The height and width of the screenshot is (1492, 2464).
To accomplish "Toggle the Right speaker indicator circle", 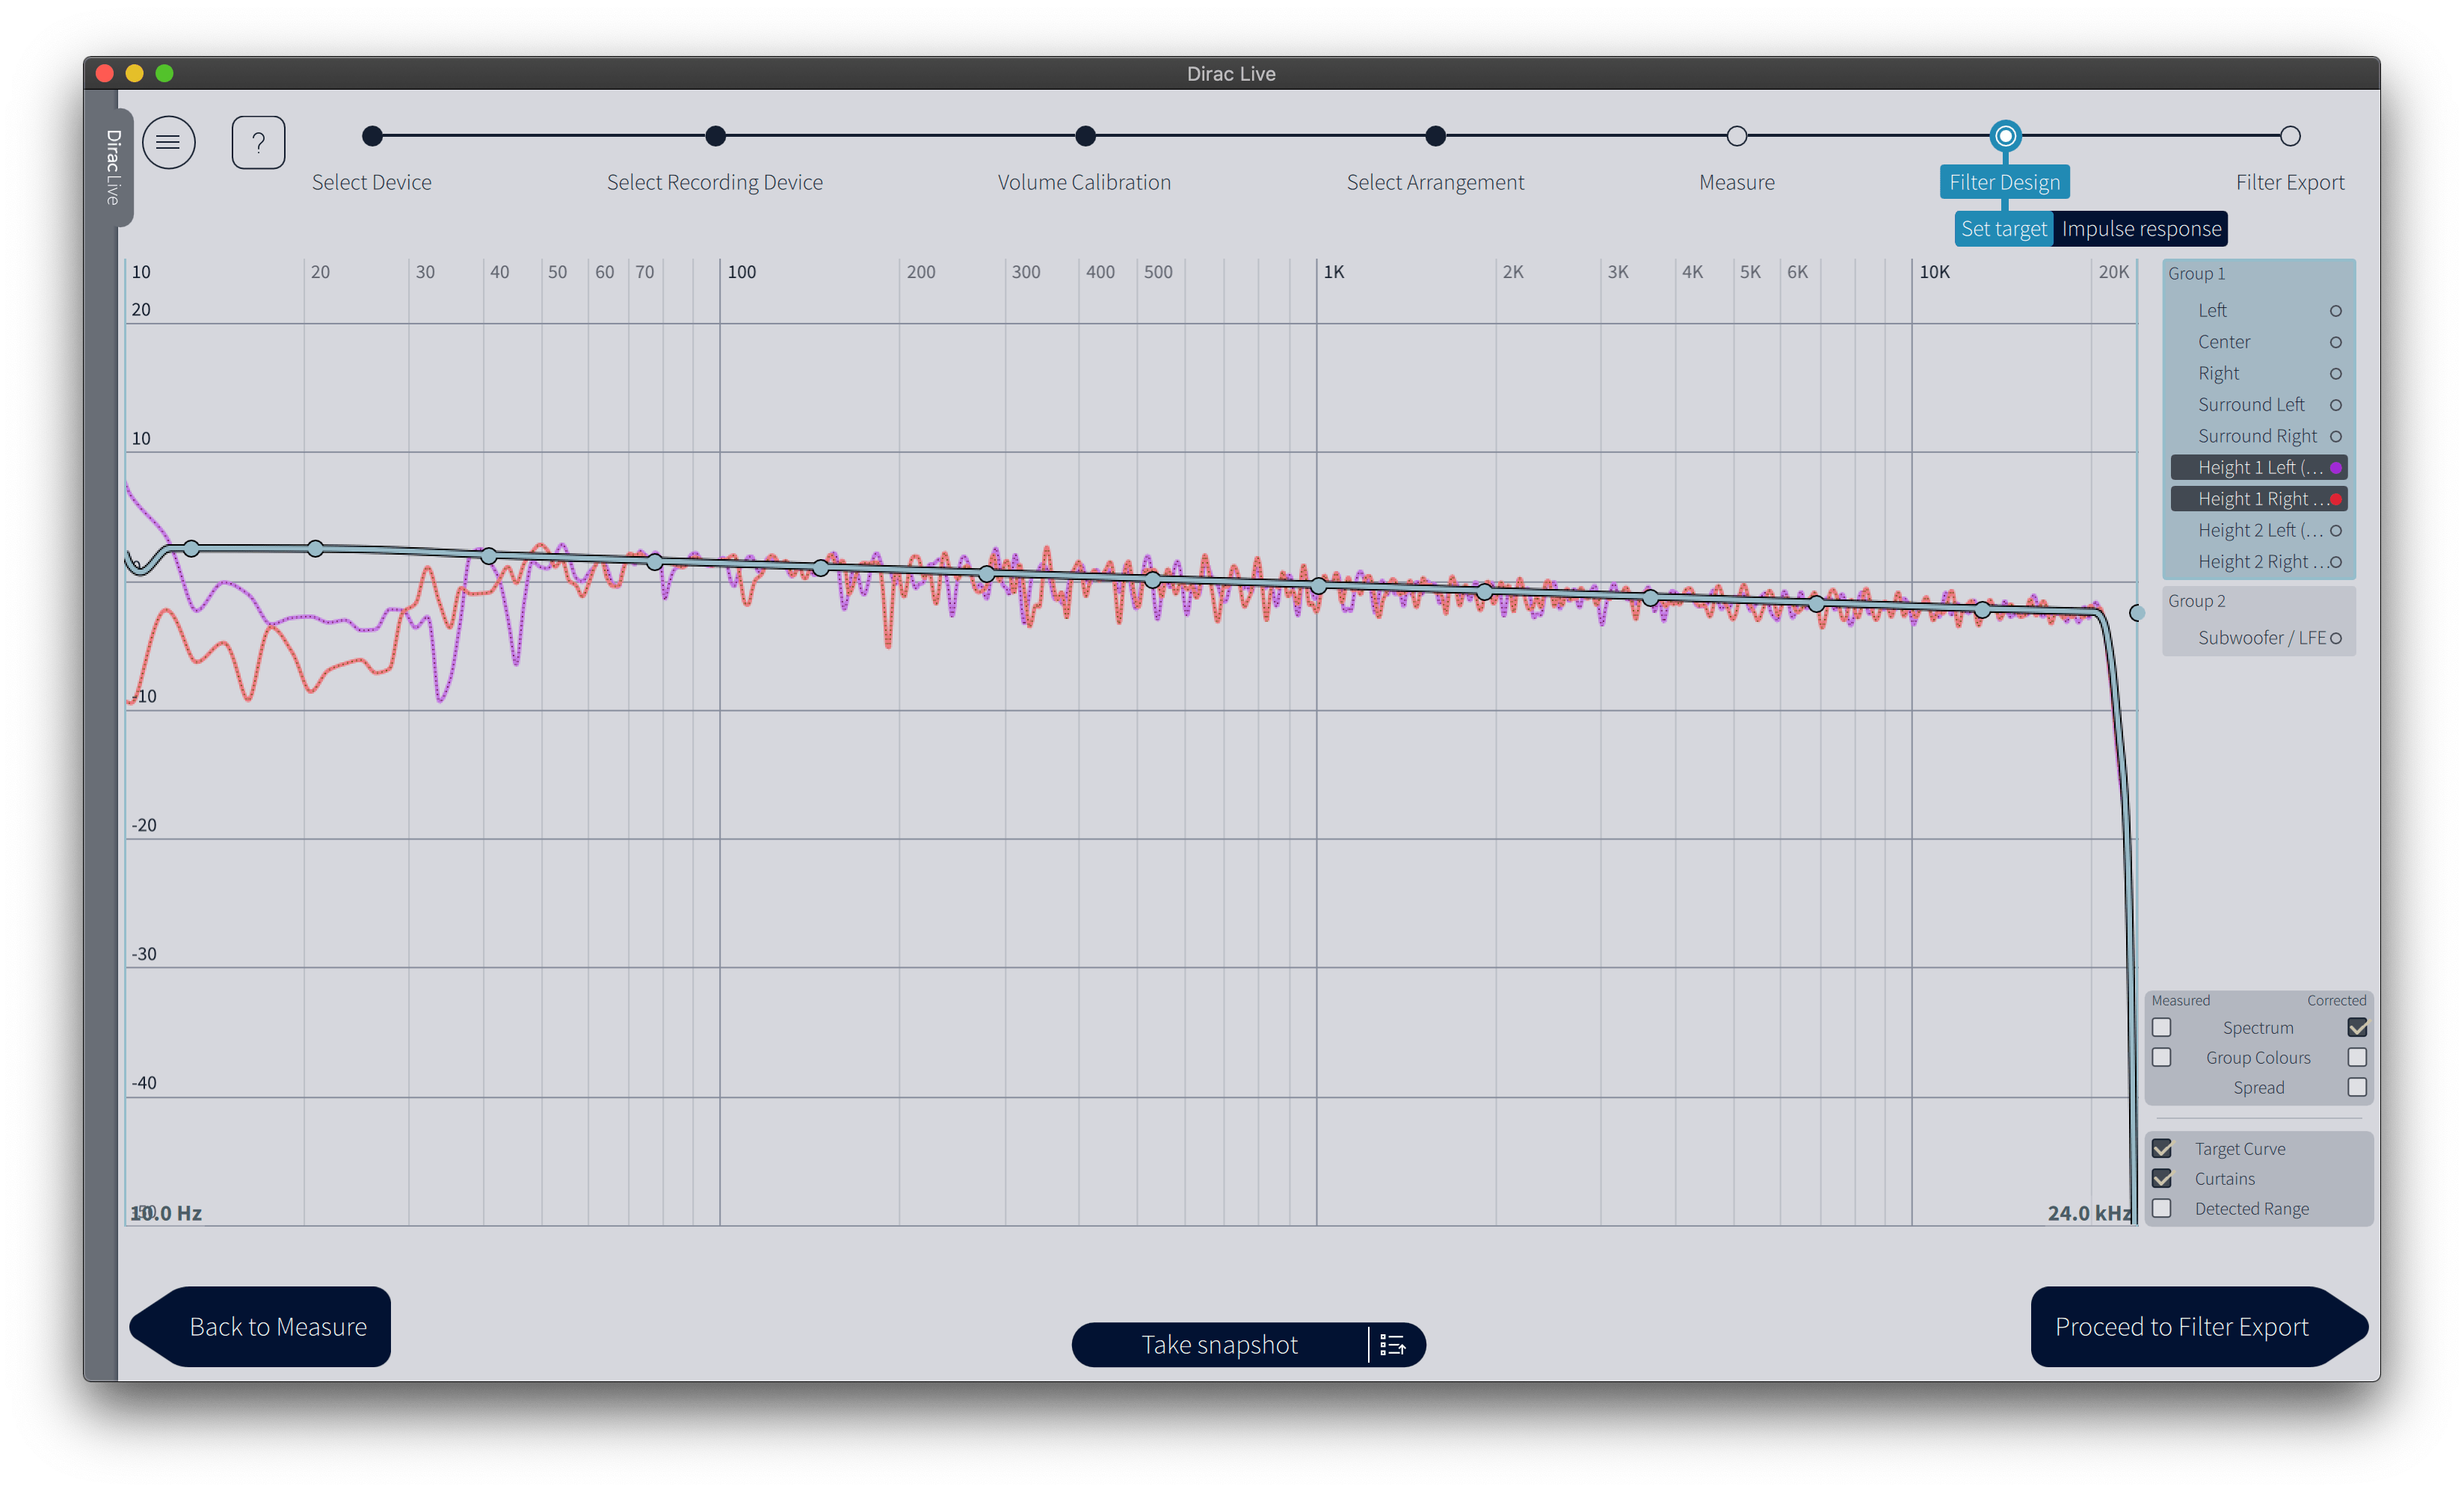I will (x=2336, y=374).
